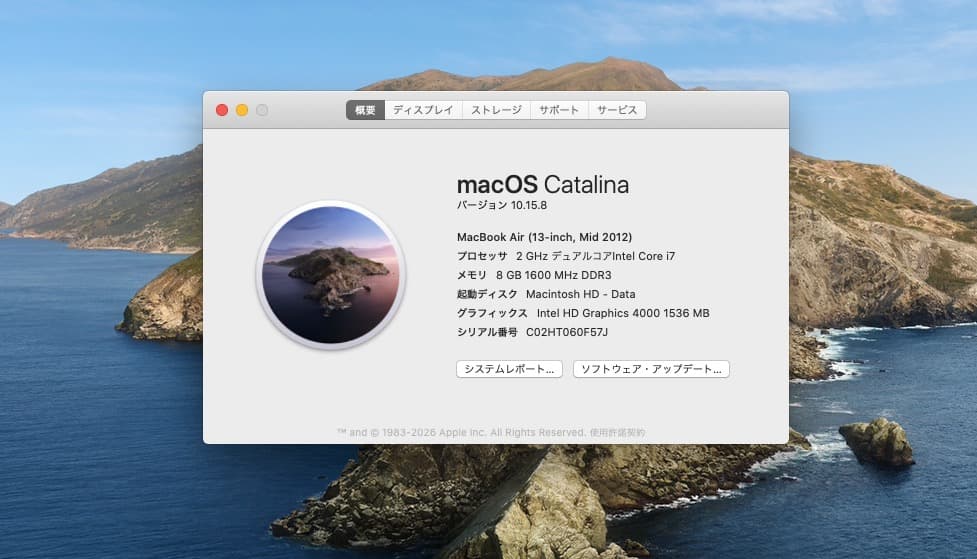The image size is (977, 559).
Task: Click the シリアル番号 label
Action: [487, 332]
